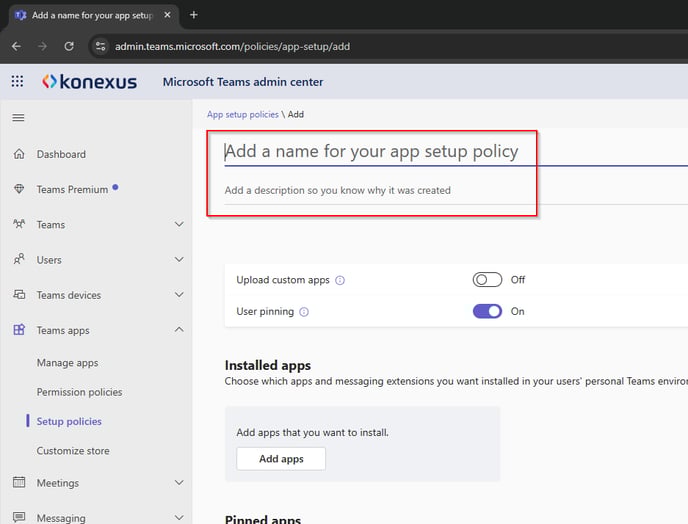The height and width of the screenshot is (524, 688).
Task: Click the Teams apps label in sidebar
Action: click(63, 330)
